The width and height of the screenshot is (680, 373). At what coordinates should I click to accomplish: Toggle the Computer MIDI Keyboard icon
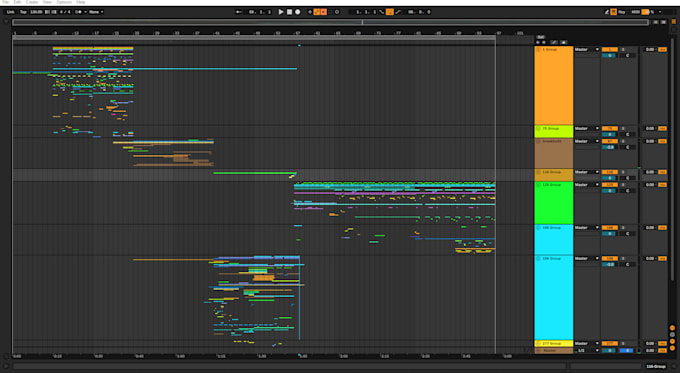614,12
